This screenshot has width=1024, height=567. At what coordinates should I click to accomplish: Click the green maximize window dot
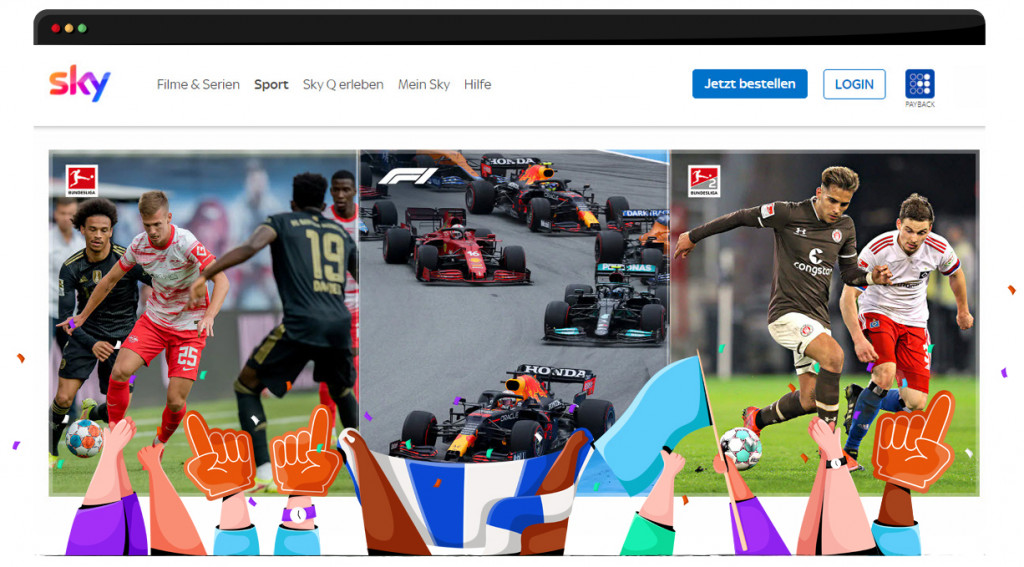(82, 28)
